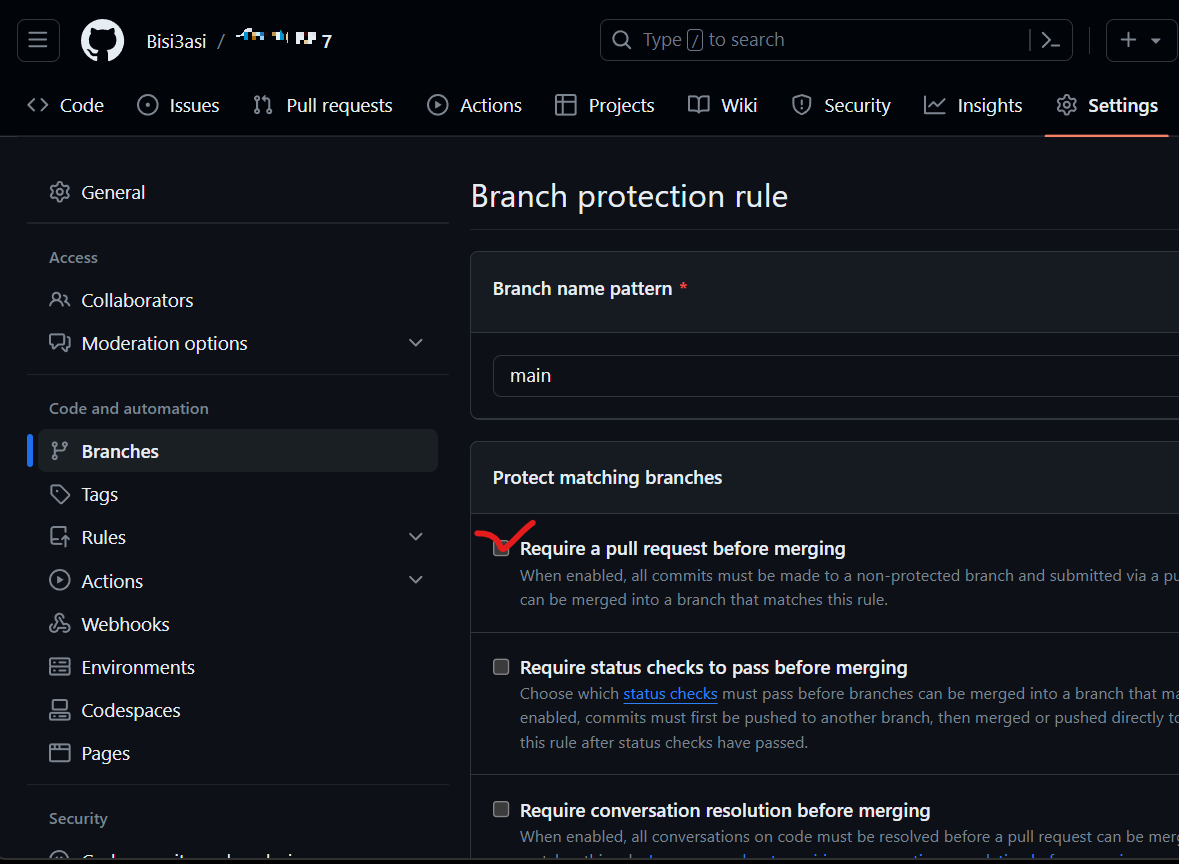Click the table icon beside Projects
This screenshot has height=864, width=1179.
(x=565, y=105)
